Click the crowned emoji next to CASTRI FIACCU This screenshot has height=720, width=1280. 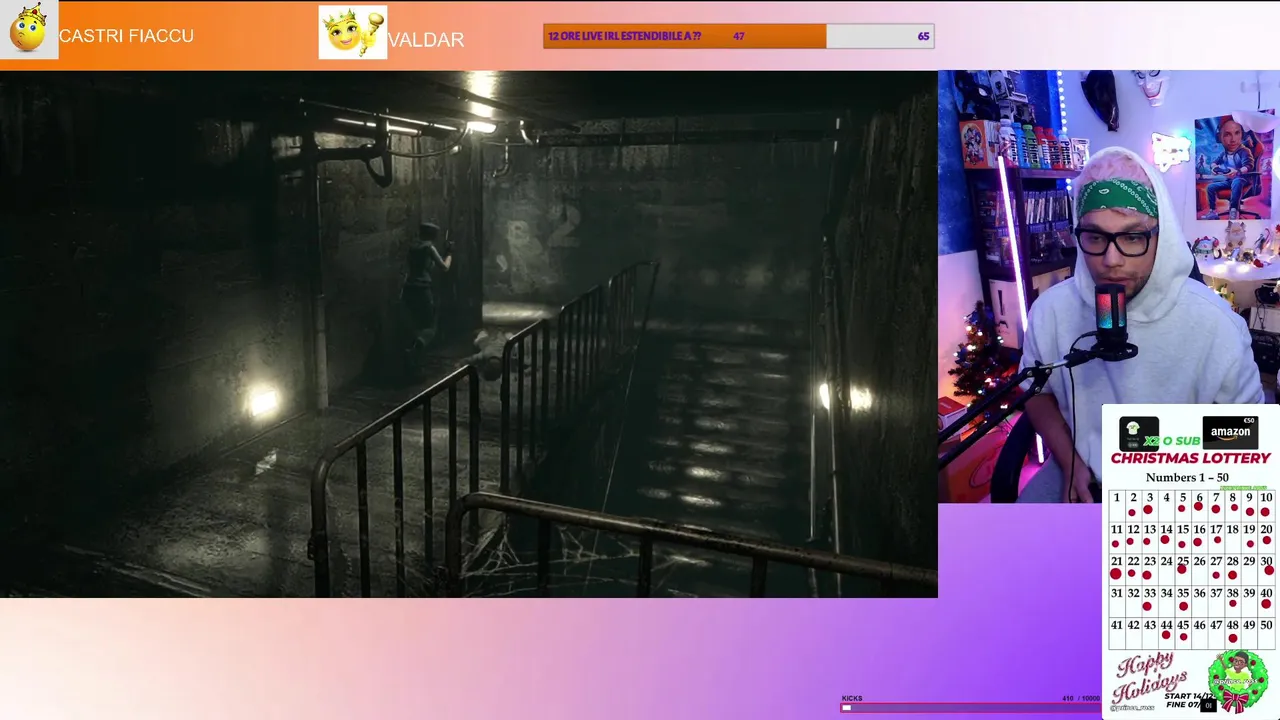pos(29,29)
